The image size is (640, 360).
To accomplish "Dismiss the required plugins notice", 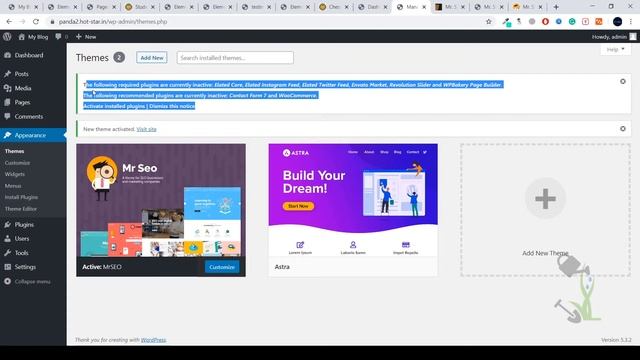I will [x=622, y=81].
